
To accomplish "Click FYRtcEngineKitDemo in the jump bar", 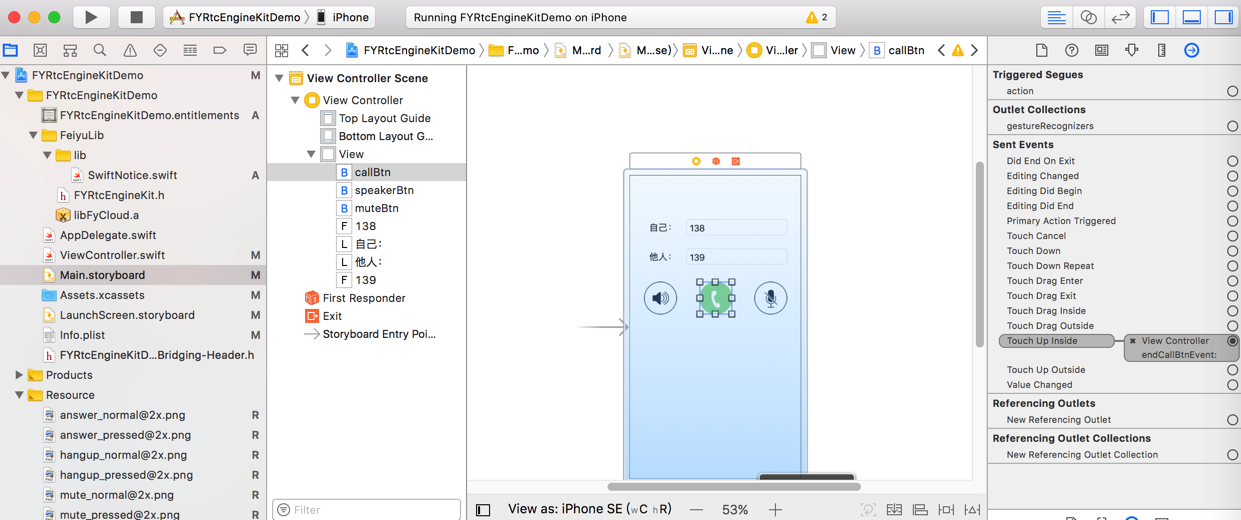I will pyautogui.click(x=410, y=50).
